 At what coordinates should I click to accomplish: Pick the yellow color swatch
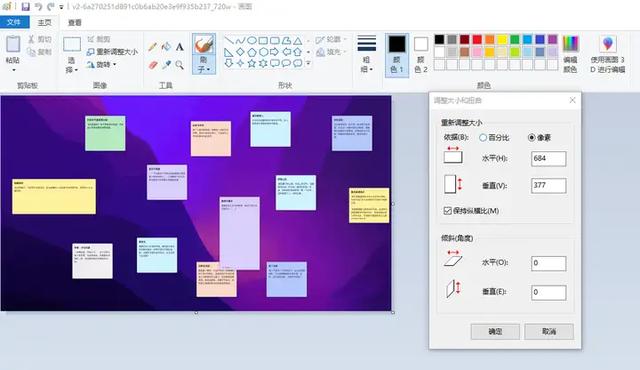click(x=502, y=39)
